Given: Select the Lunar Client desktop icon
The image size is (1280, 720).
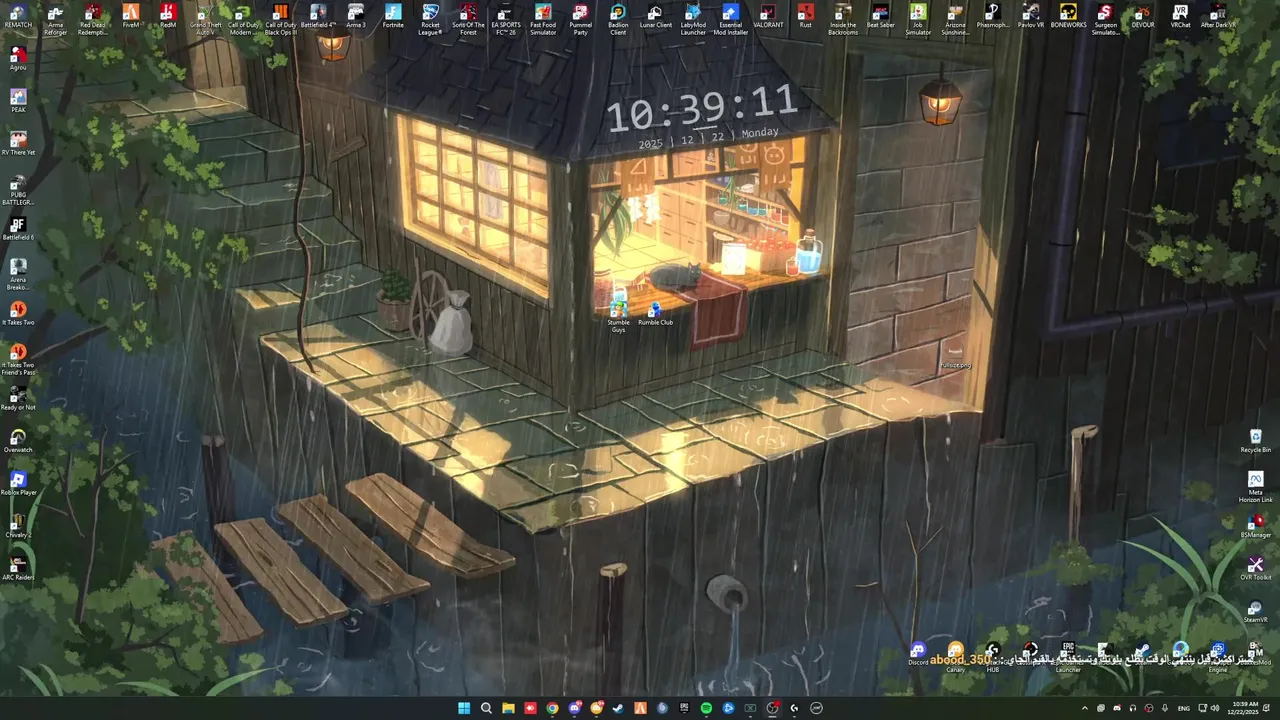Looking at the screenshot, I should [x=656, y=17].
